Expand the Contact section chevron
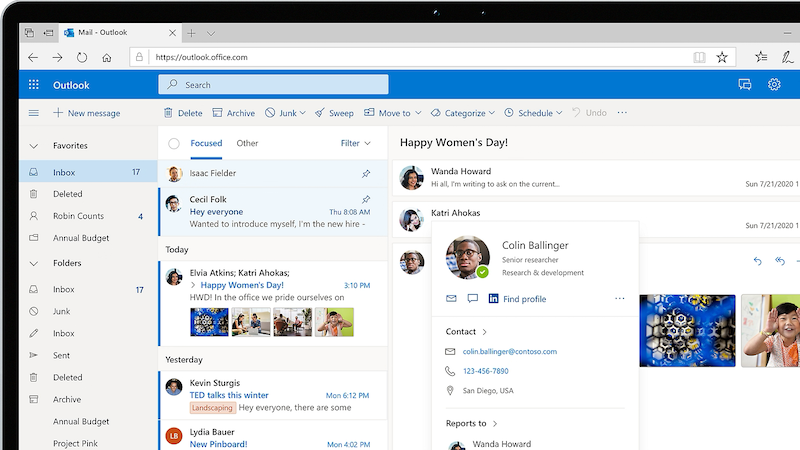The width and height of the screenshot is (800, 450). tap(484, 332)
